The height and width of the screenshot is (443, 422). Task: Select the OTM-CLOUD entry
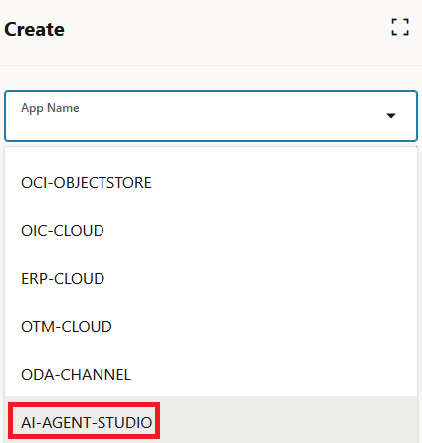[211, 327]
